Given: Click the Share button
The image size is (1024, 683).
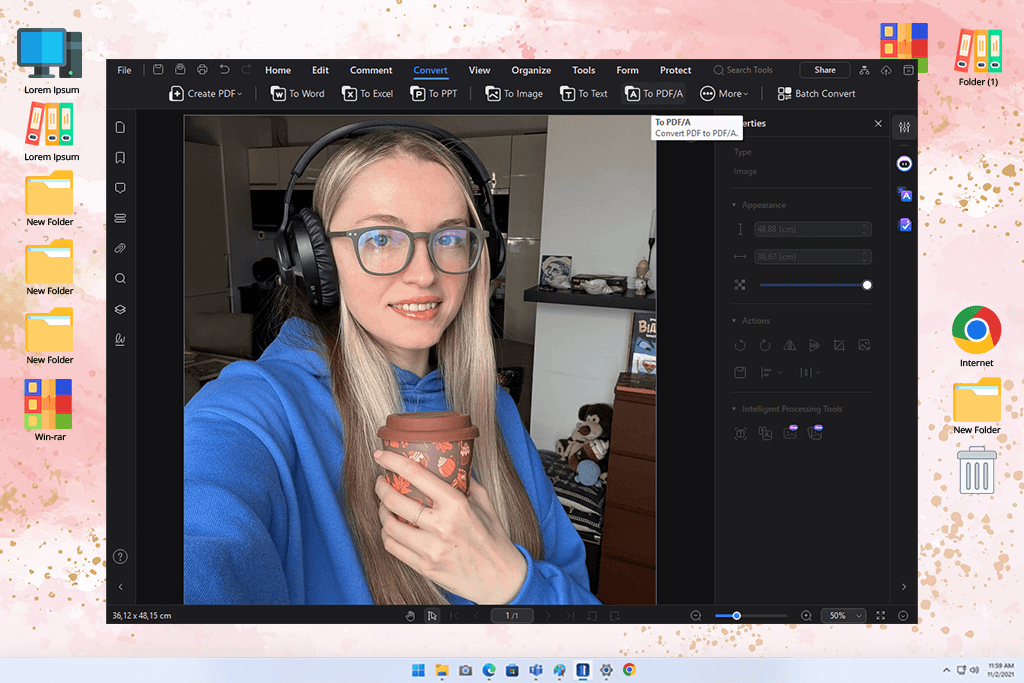Looking at the screenshot, I should coord(825,70).
